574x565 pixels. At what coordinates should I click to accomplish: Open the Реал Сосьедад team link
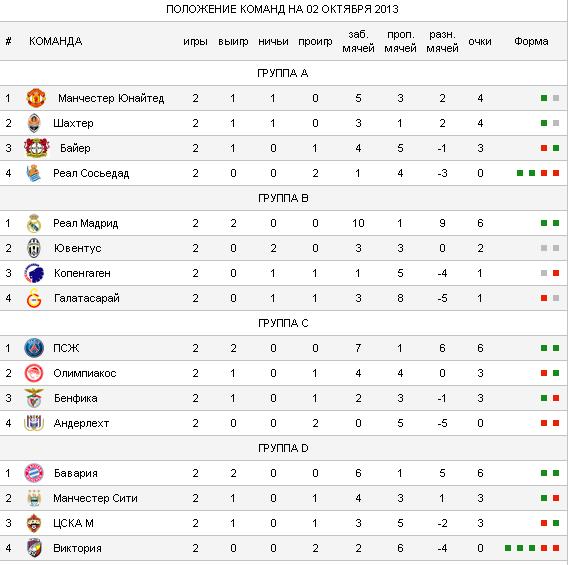(91, 173)
